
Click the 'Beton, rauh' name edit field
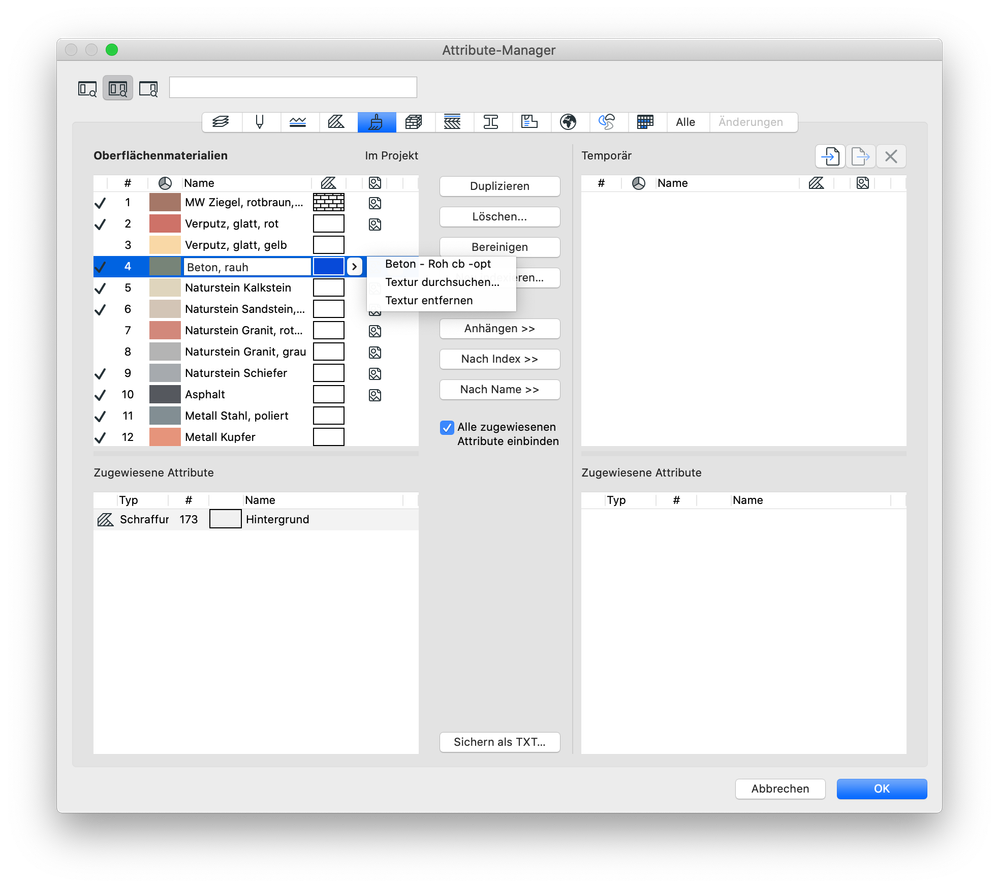247,267
